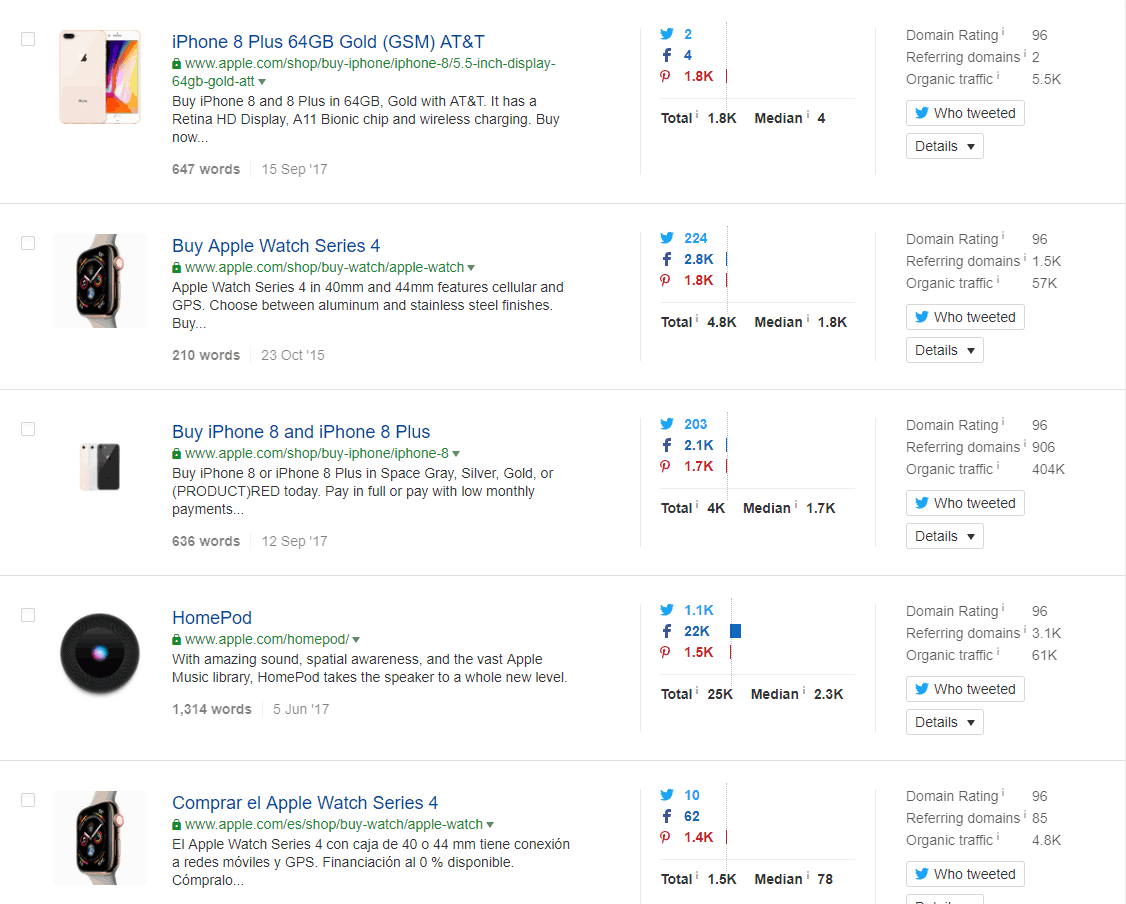Click the HomePod product thumbnail
Screen dimensions: 1126x904
coord(100,654)
